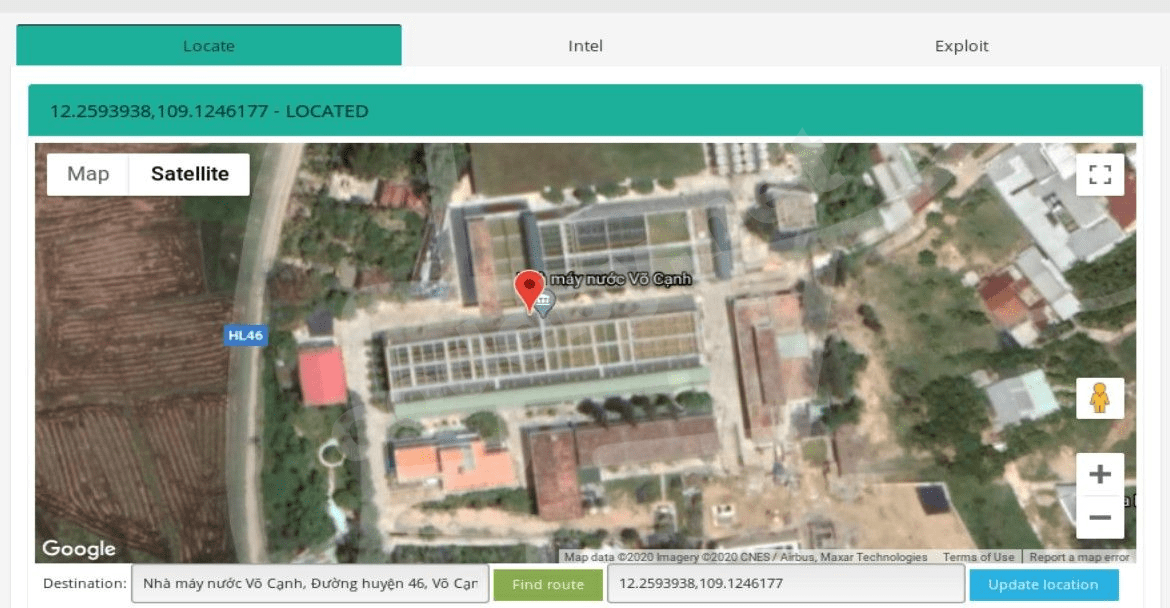Viewport: 1170px width, 608px height.
Task: Switch to the Locate tab
Action: tap(209, 46)
